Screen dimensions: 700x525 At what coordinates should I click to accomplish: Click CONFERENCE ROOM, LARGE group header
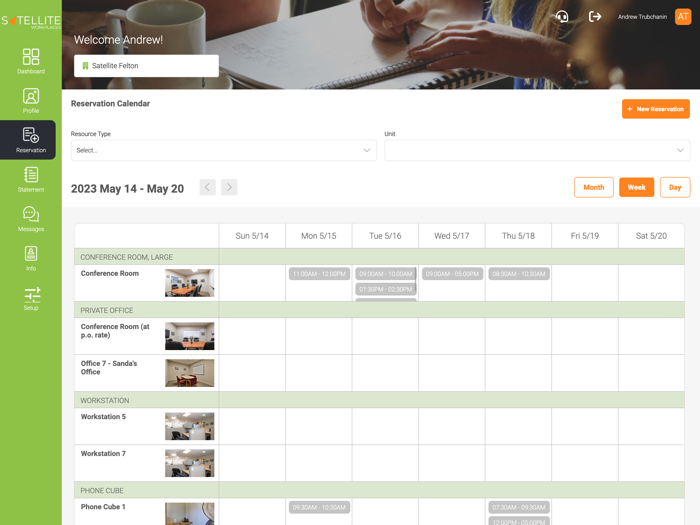[126, 257]
